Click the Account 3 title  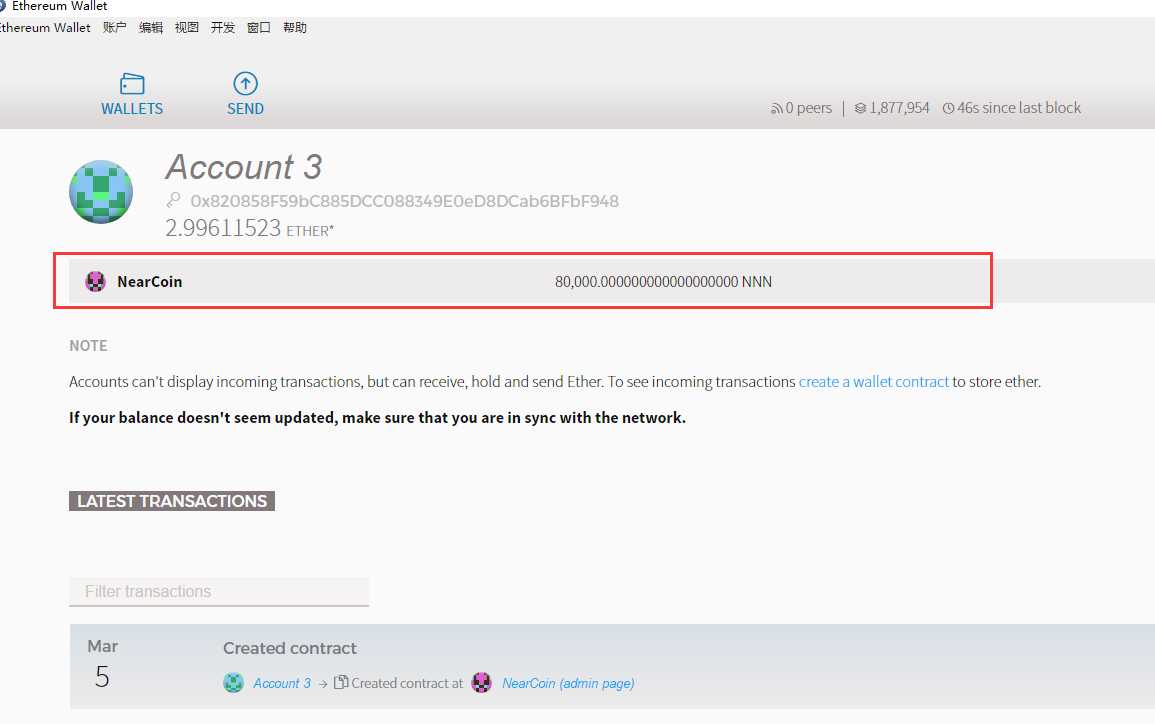point(244,167)
